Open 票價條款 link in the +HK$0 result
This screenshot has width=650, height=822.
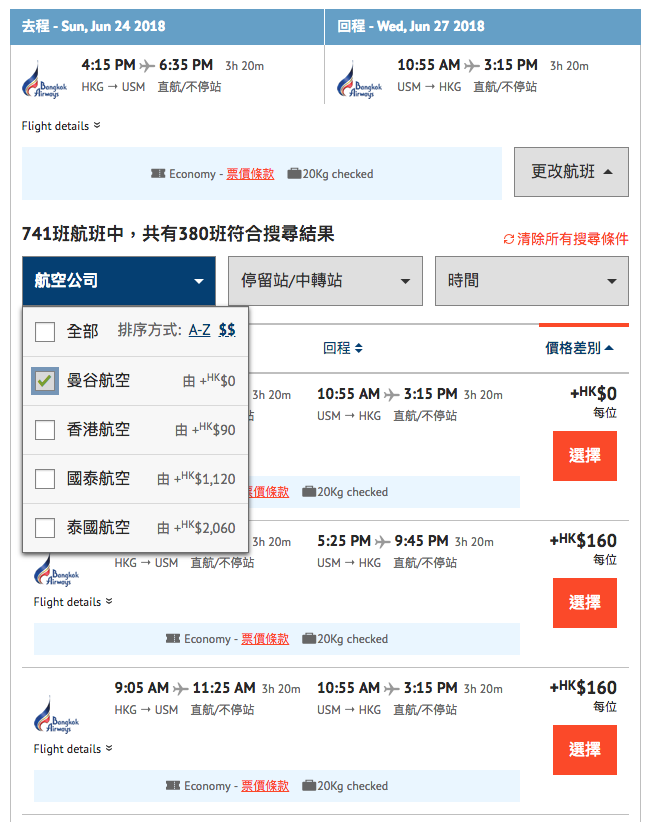click(x=268, y=492)
